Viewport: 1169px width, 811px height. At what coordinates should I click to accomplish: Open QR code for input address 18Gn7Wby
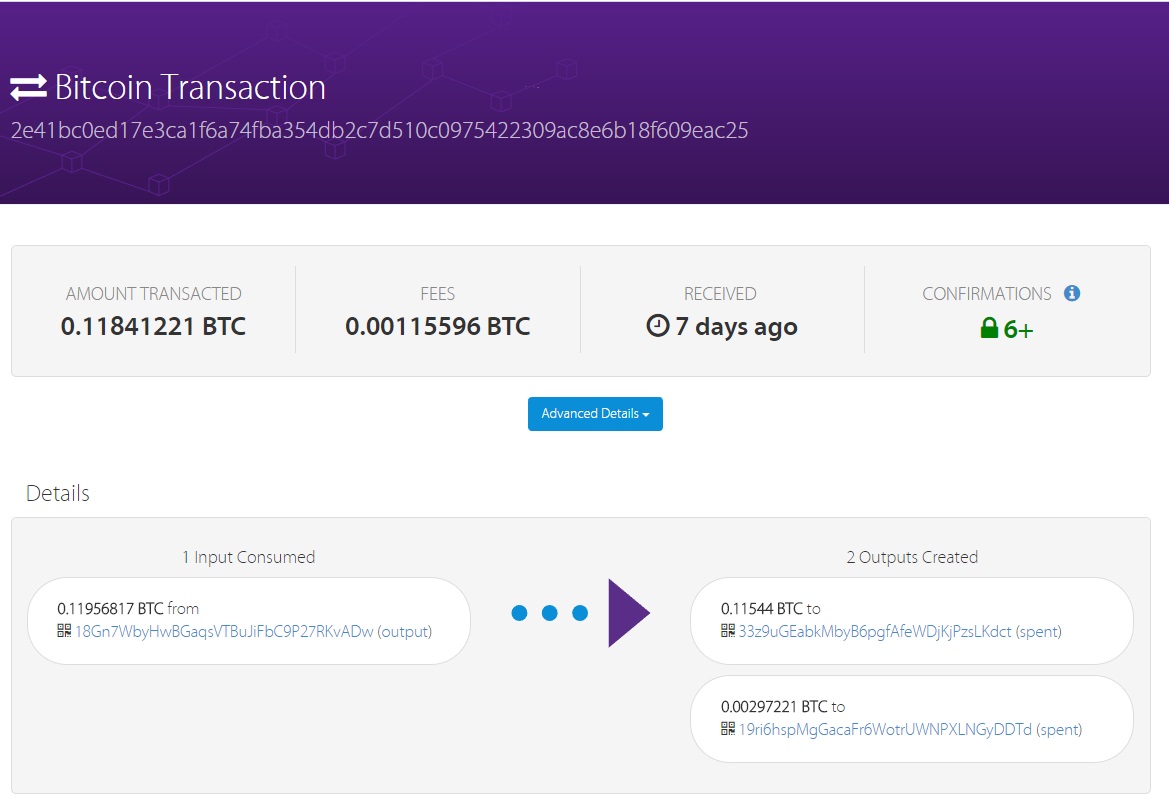pos(64,631)
